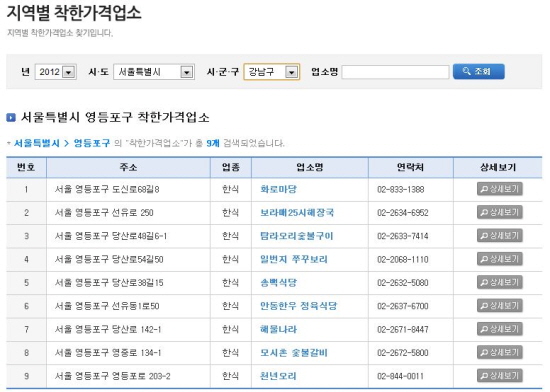Open the 송백식당 business link
This screenshot has height=392, width=550.
(x=279, y=283)
